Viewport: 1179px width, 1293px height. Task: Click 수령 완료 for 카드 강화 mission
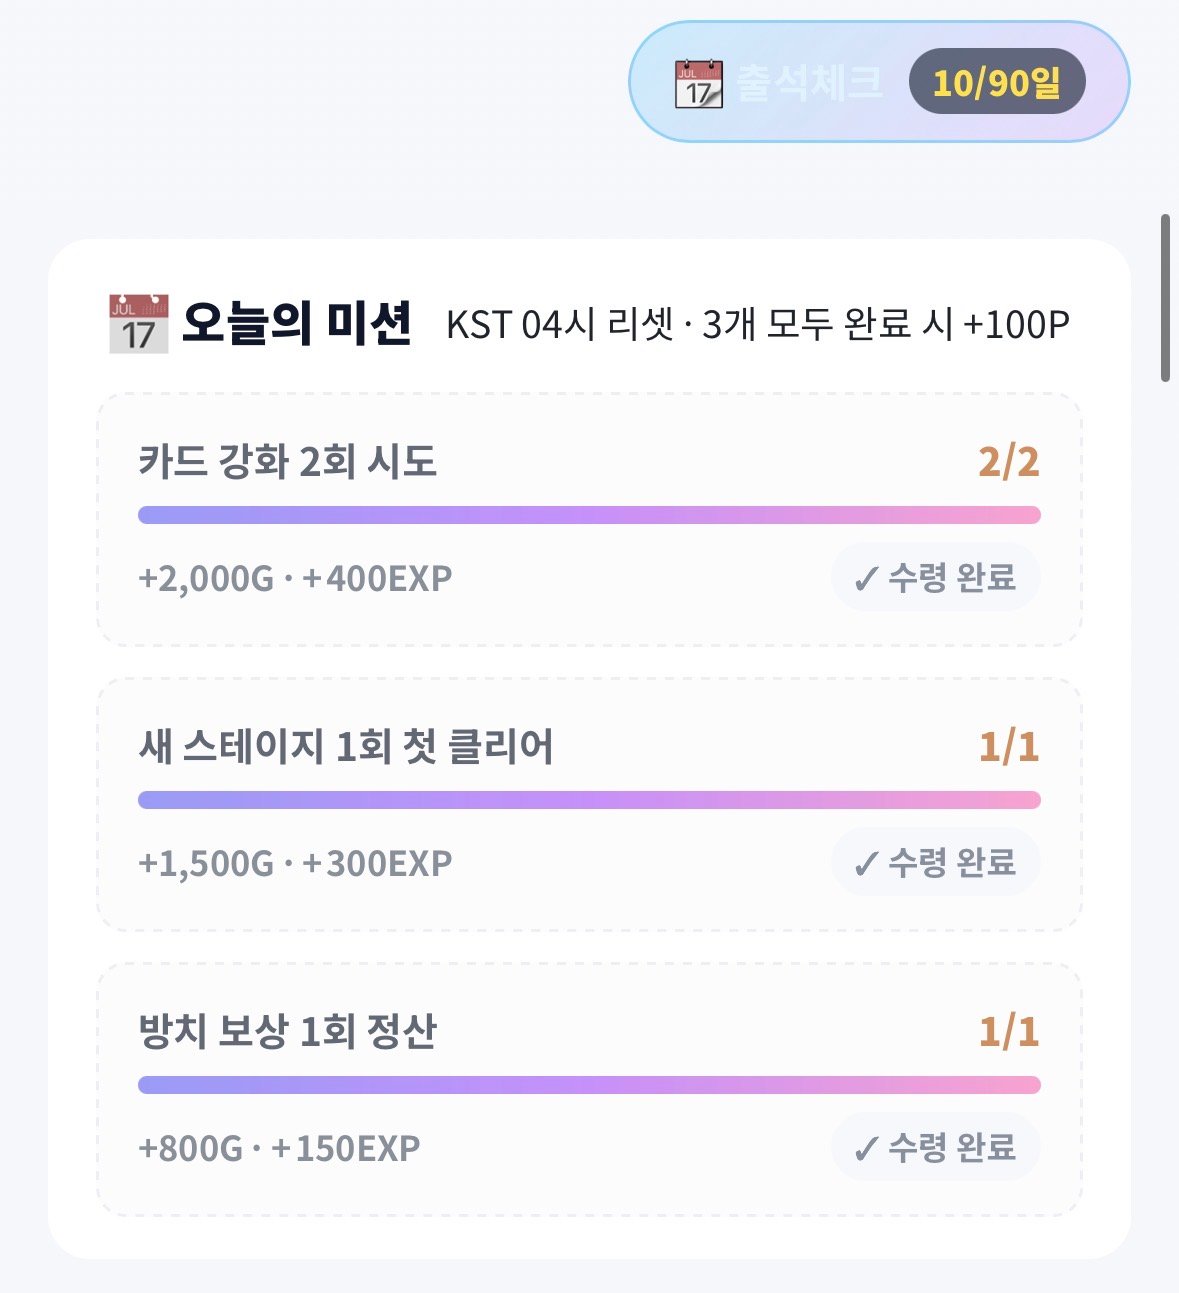tap(935, 577)
